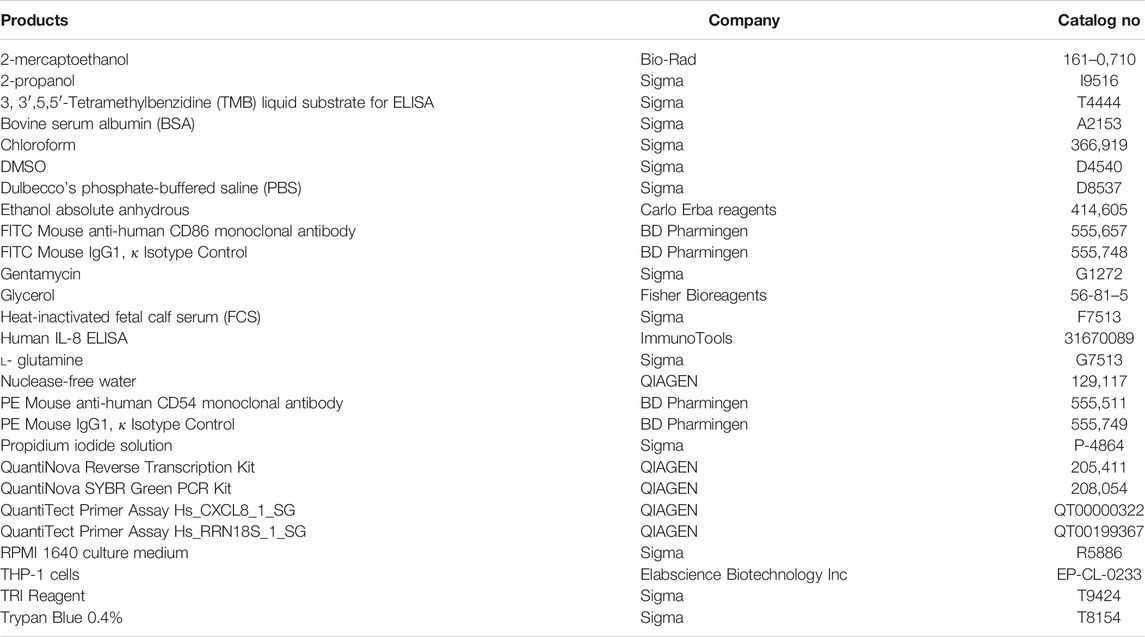Select FITC Mouse anti-human CD86 antibody row

[572, 232]
